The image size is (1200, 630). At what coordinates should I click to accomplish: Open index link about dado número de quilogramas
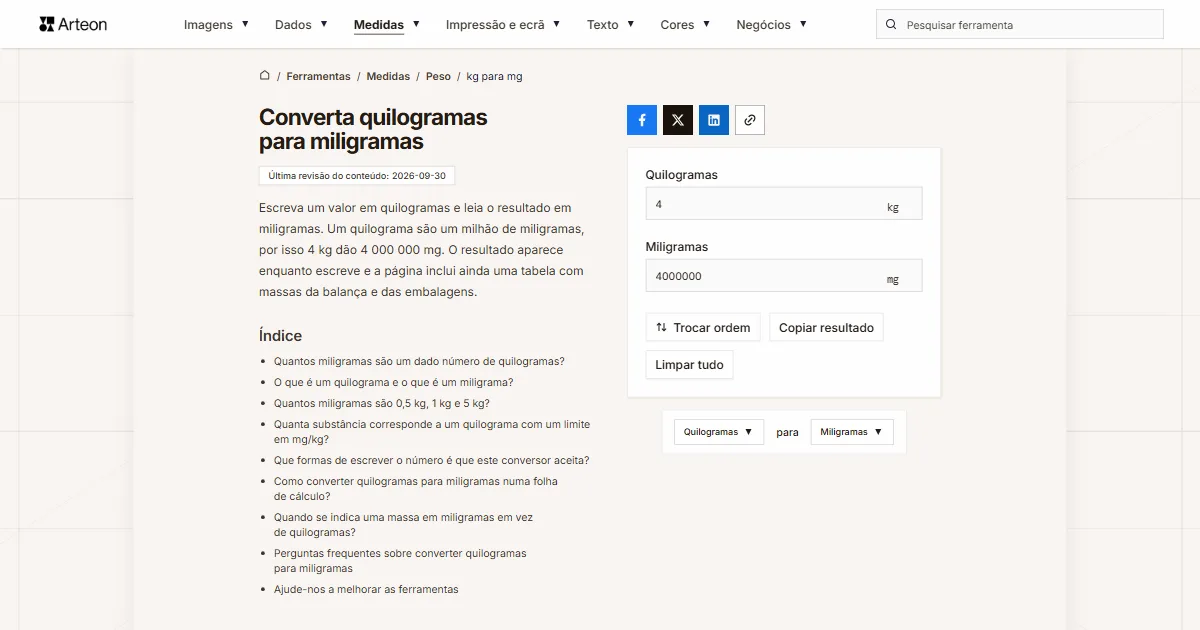(x=419, y=361)
